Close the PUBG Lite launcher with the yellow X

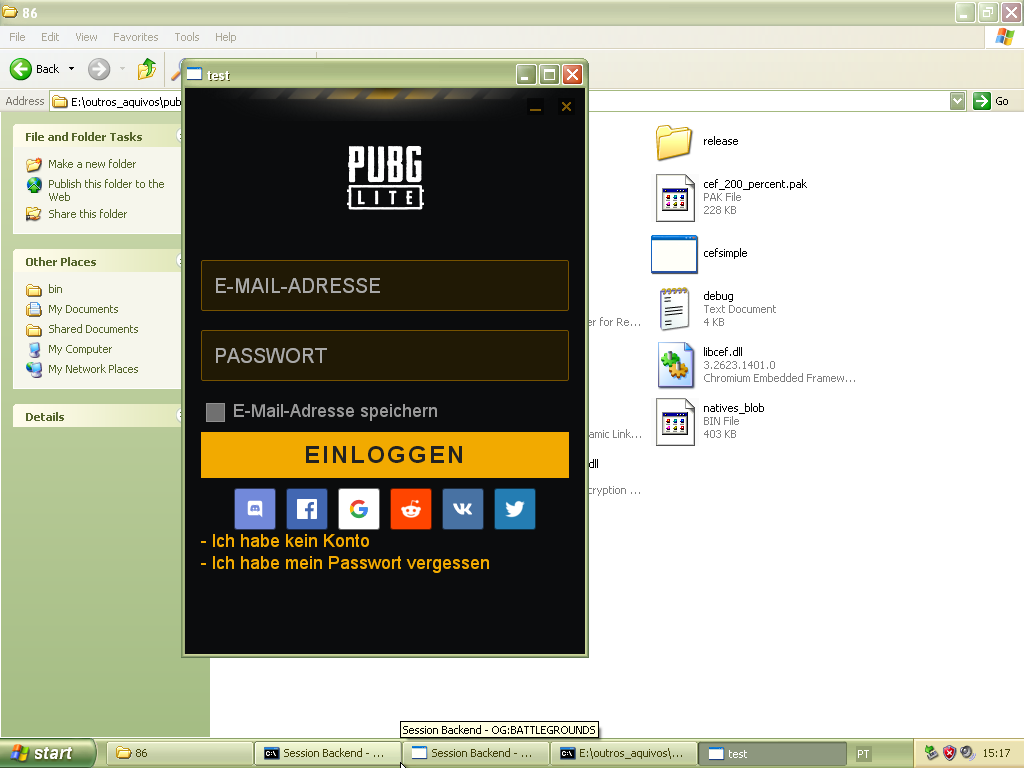click(x=566, y=106)
